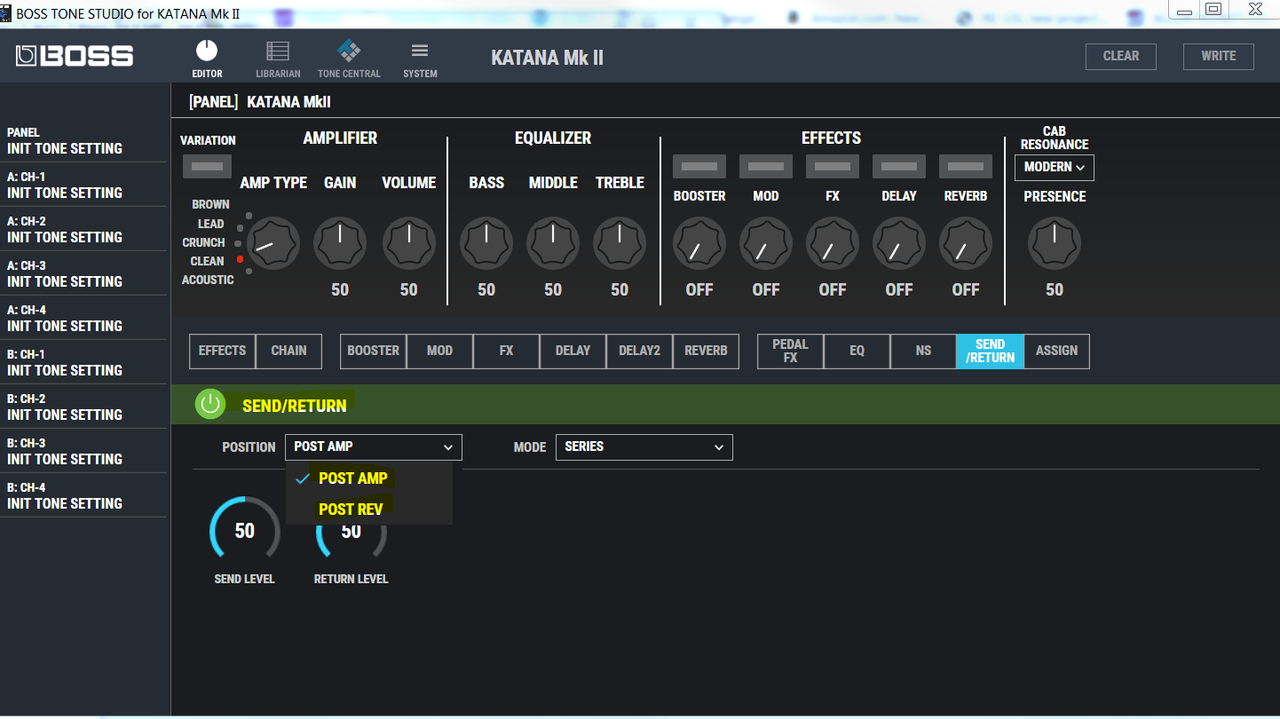
Task: Select patch B: CH-3
Action: click(85, 451)
